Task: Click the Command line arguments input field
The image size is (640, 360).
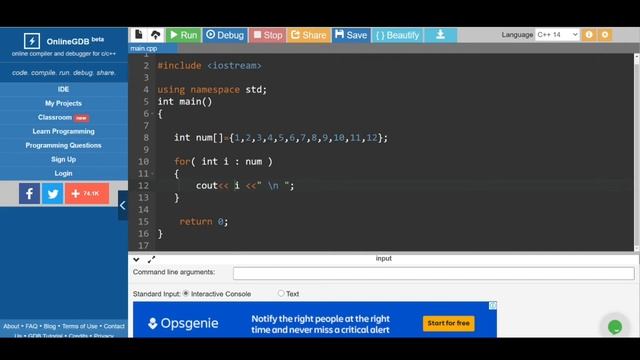Action: pos(433,273)
